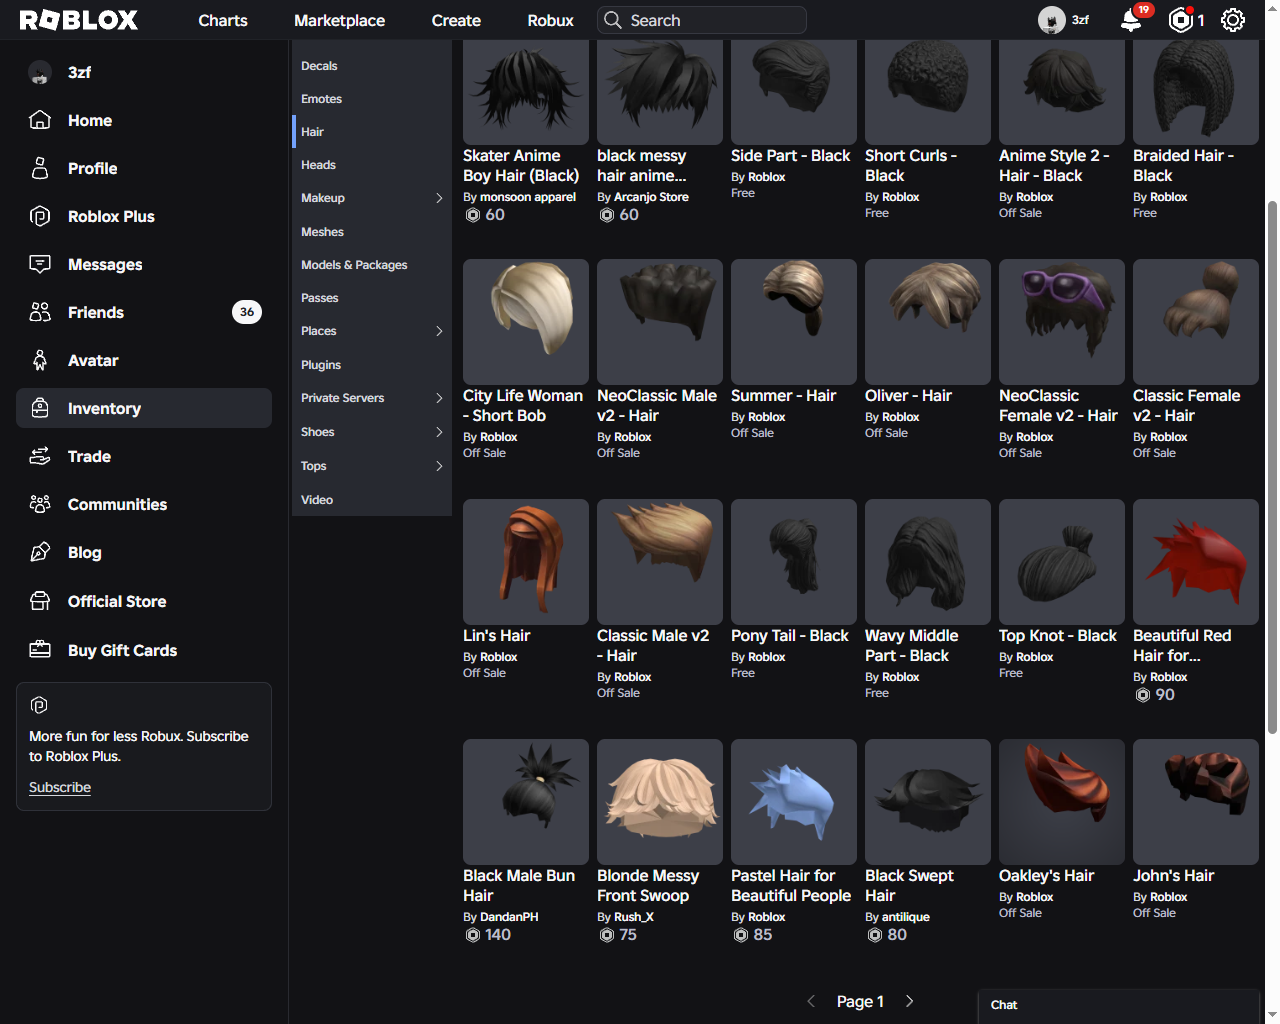1280x1024 pixels.
Task: Click the page vertical scrollbar
Action: pos(1272,467)
